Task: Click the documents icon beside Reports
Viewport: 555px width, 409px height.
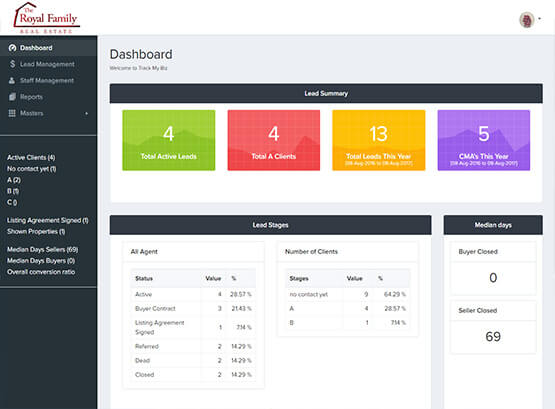Action: pyautogui.click(x=12, y=97)
